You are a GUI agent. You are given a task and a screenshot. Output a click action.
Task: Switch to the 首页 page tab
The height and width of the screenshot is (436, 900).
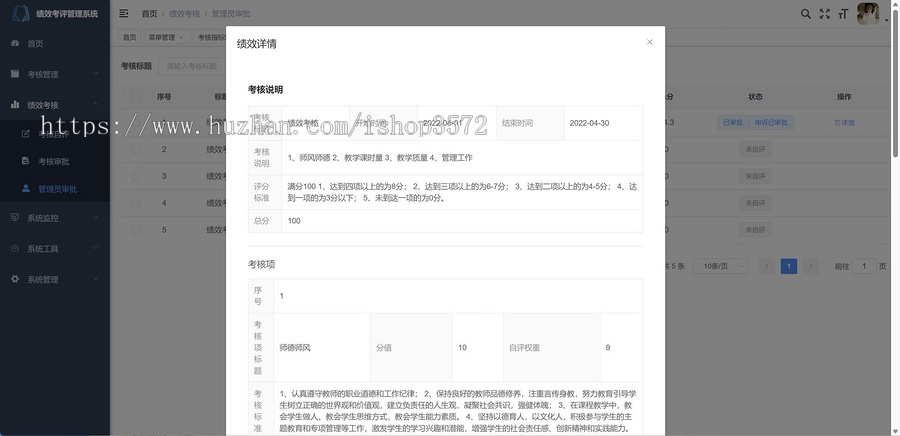130,37
